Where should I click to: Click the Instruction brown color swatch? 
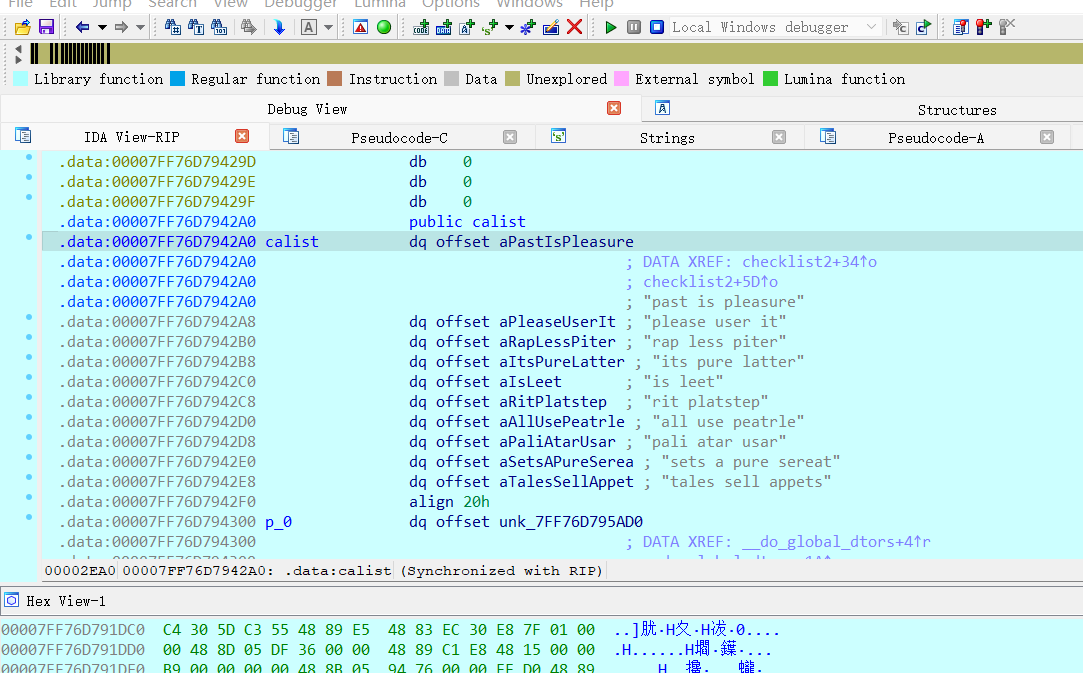tap(335, 79)
